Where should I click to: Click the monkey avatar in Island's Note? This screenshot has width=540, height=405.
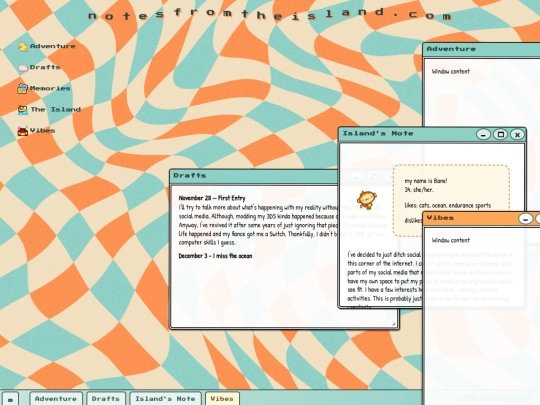tap(366, 200)
